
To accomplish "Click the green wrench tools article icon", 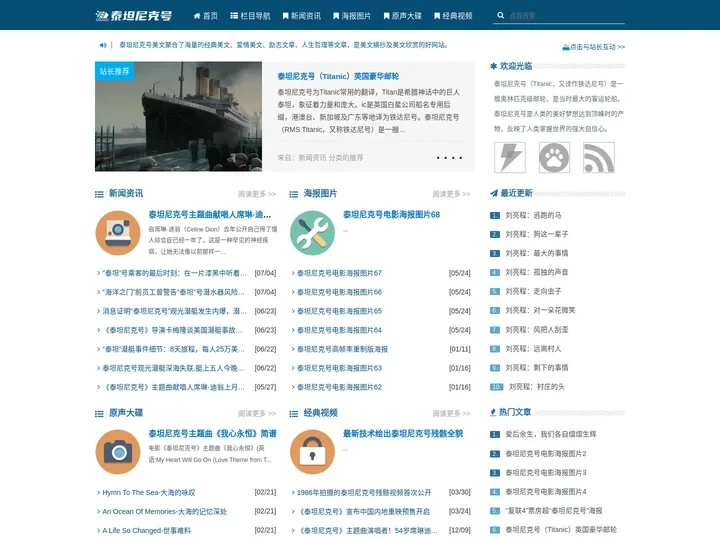I will click(312, 233).
